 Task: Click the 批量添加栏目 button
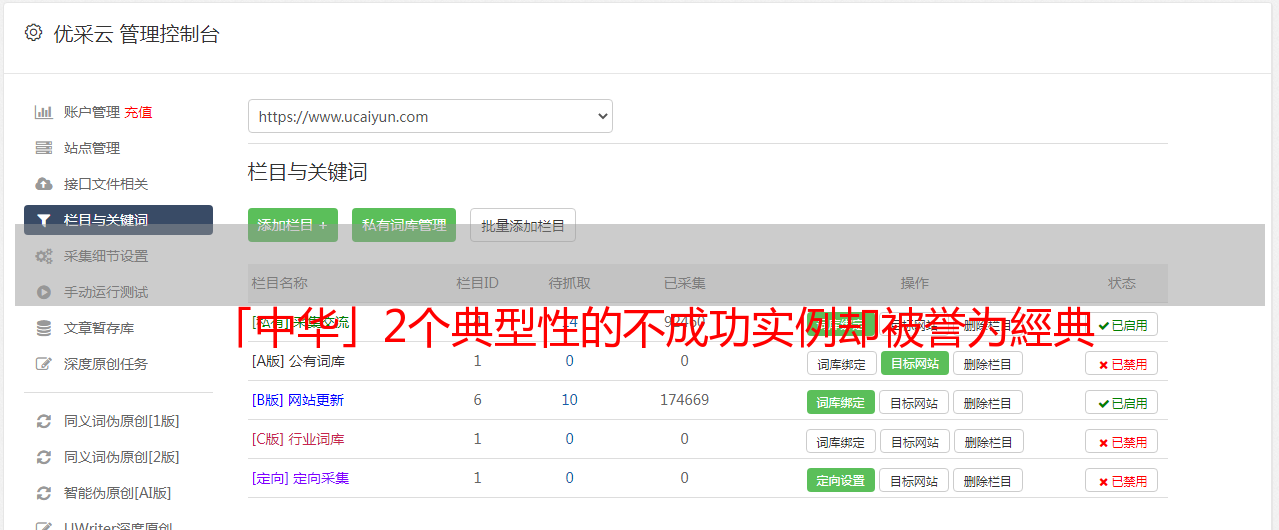[x=523, y=225]
